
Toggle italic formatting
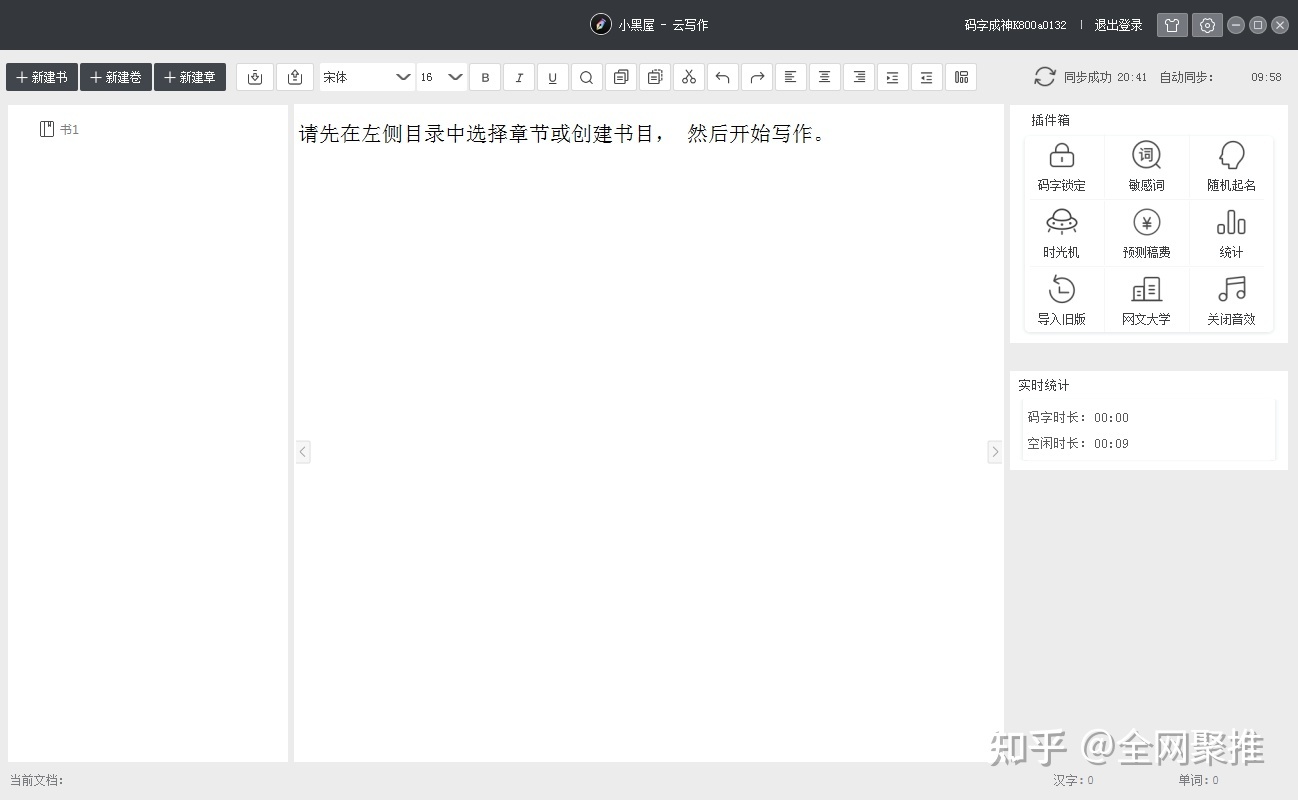coord(519,77)
